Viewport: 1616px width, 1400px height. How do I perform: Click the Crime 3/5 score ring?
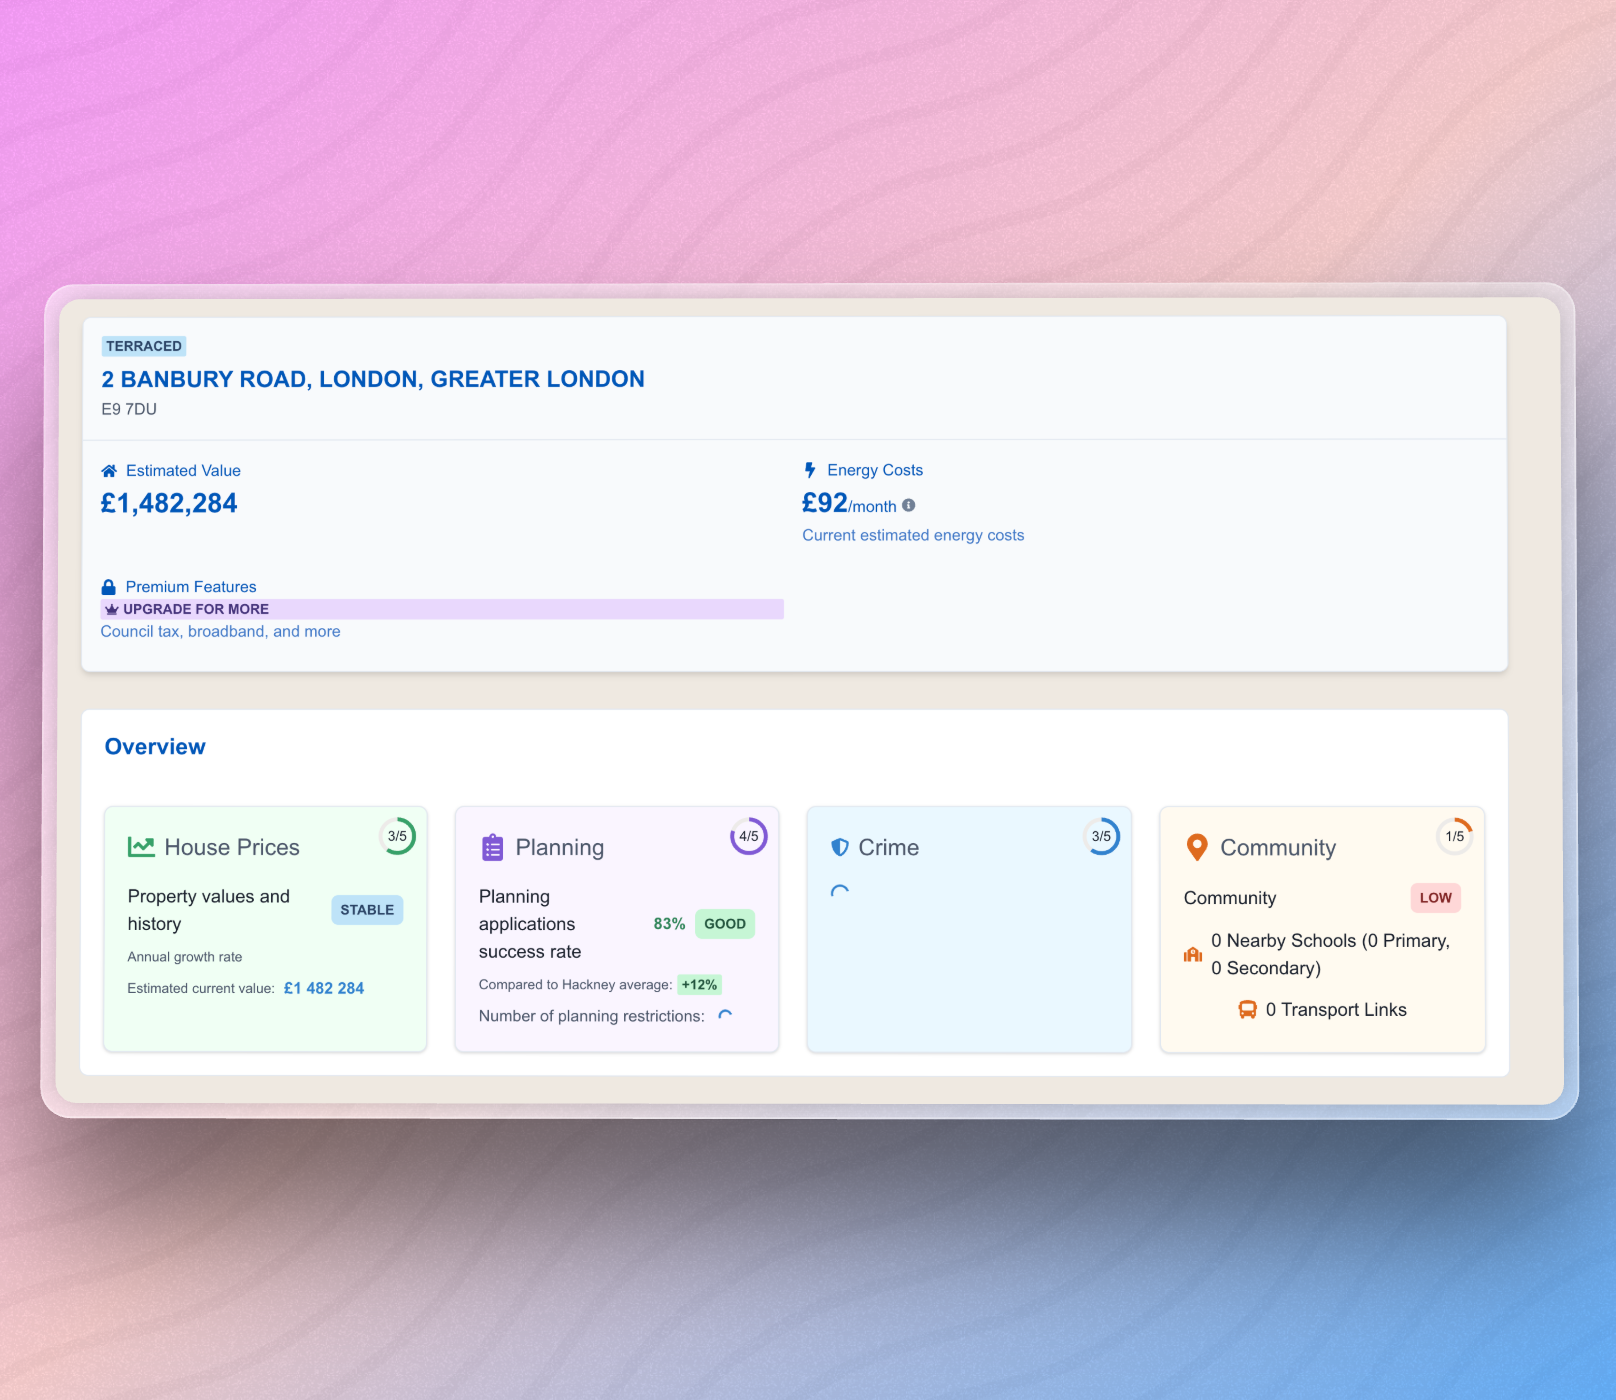click(1101, 836)
